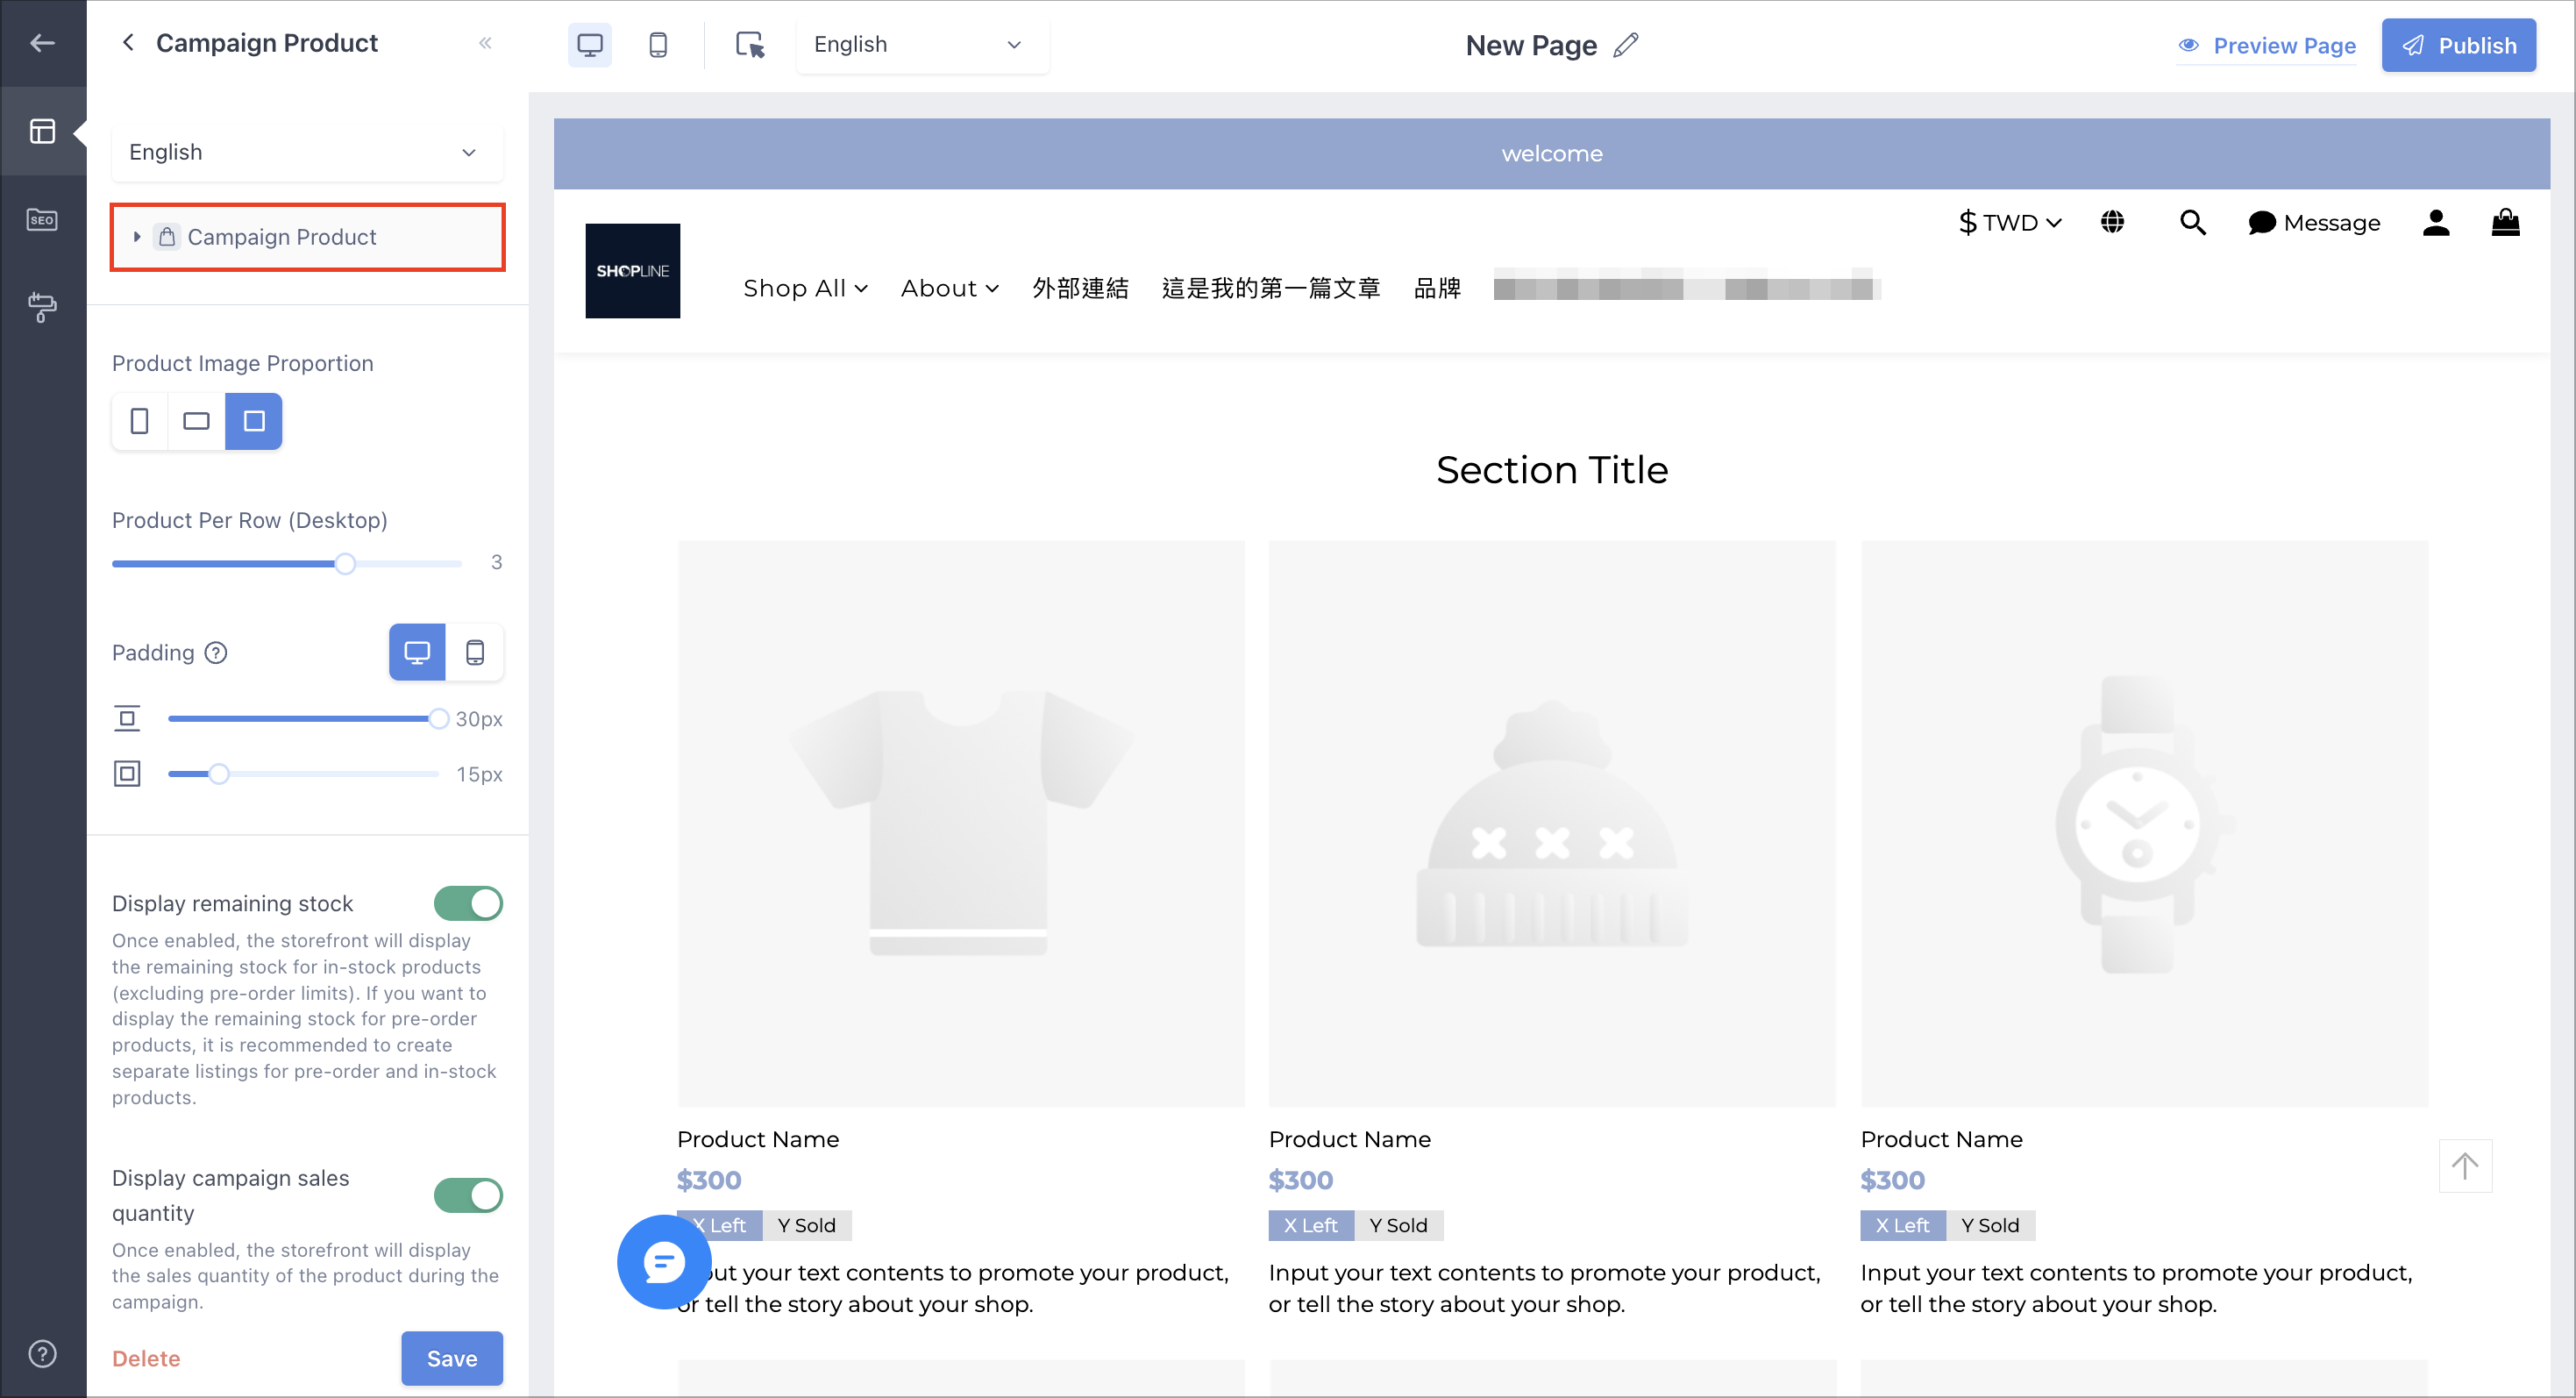Click the beanie hat product placeholder image
The width and height of the screenshot is (2576, 1398).
click(x=1551, y=823)
